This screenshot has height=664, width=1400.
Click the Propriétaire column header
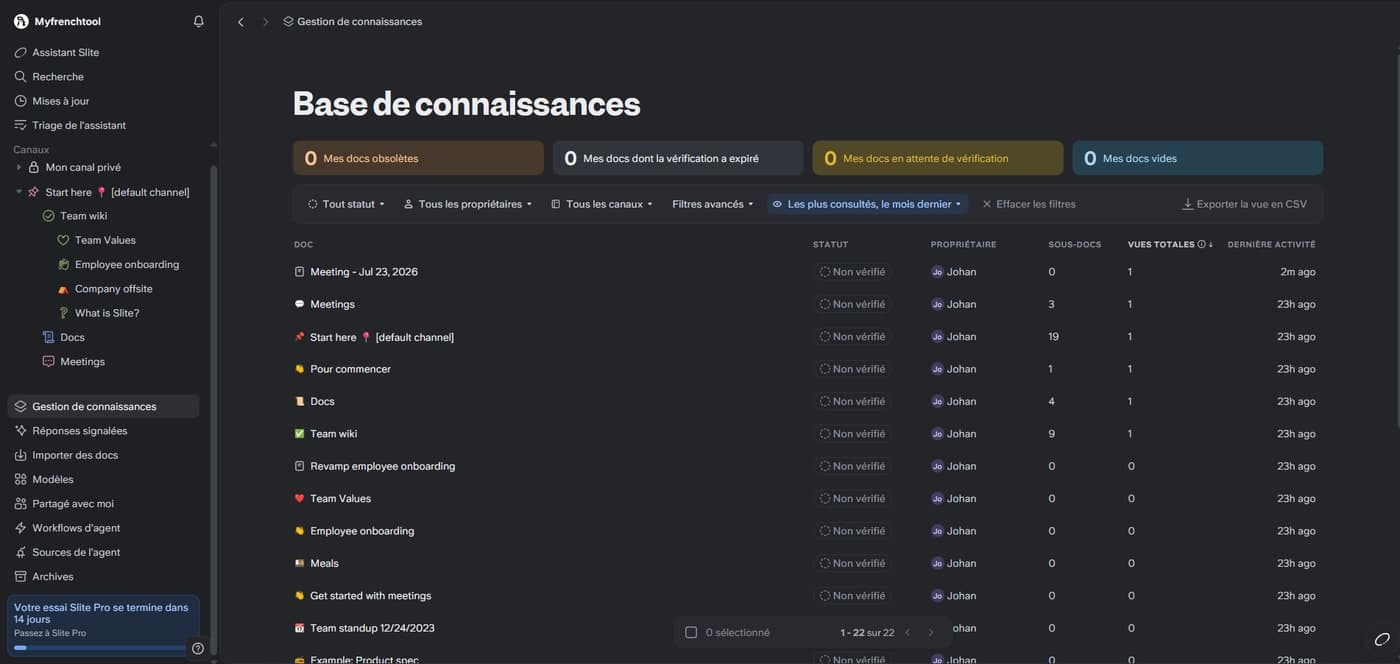[963, 244]
